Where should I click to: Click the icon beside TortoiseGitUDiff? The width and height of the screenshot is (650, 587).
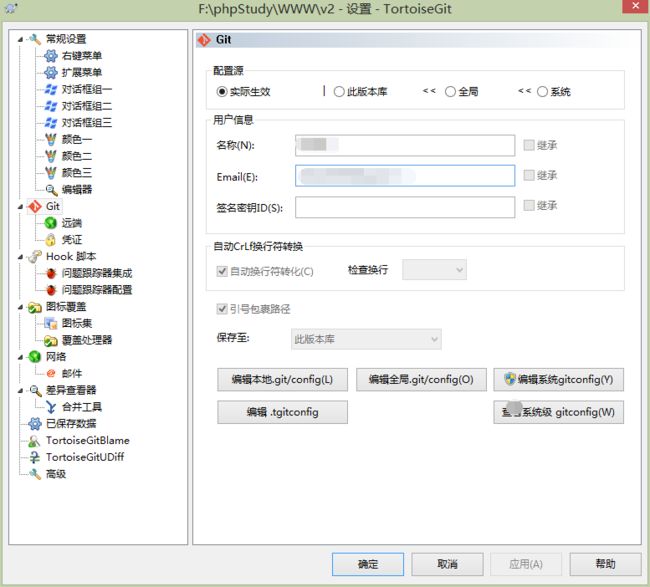click(35, 457)
